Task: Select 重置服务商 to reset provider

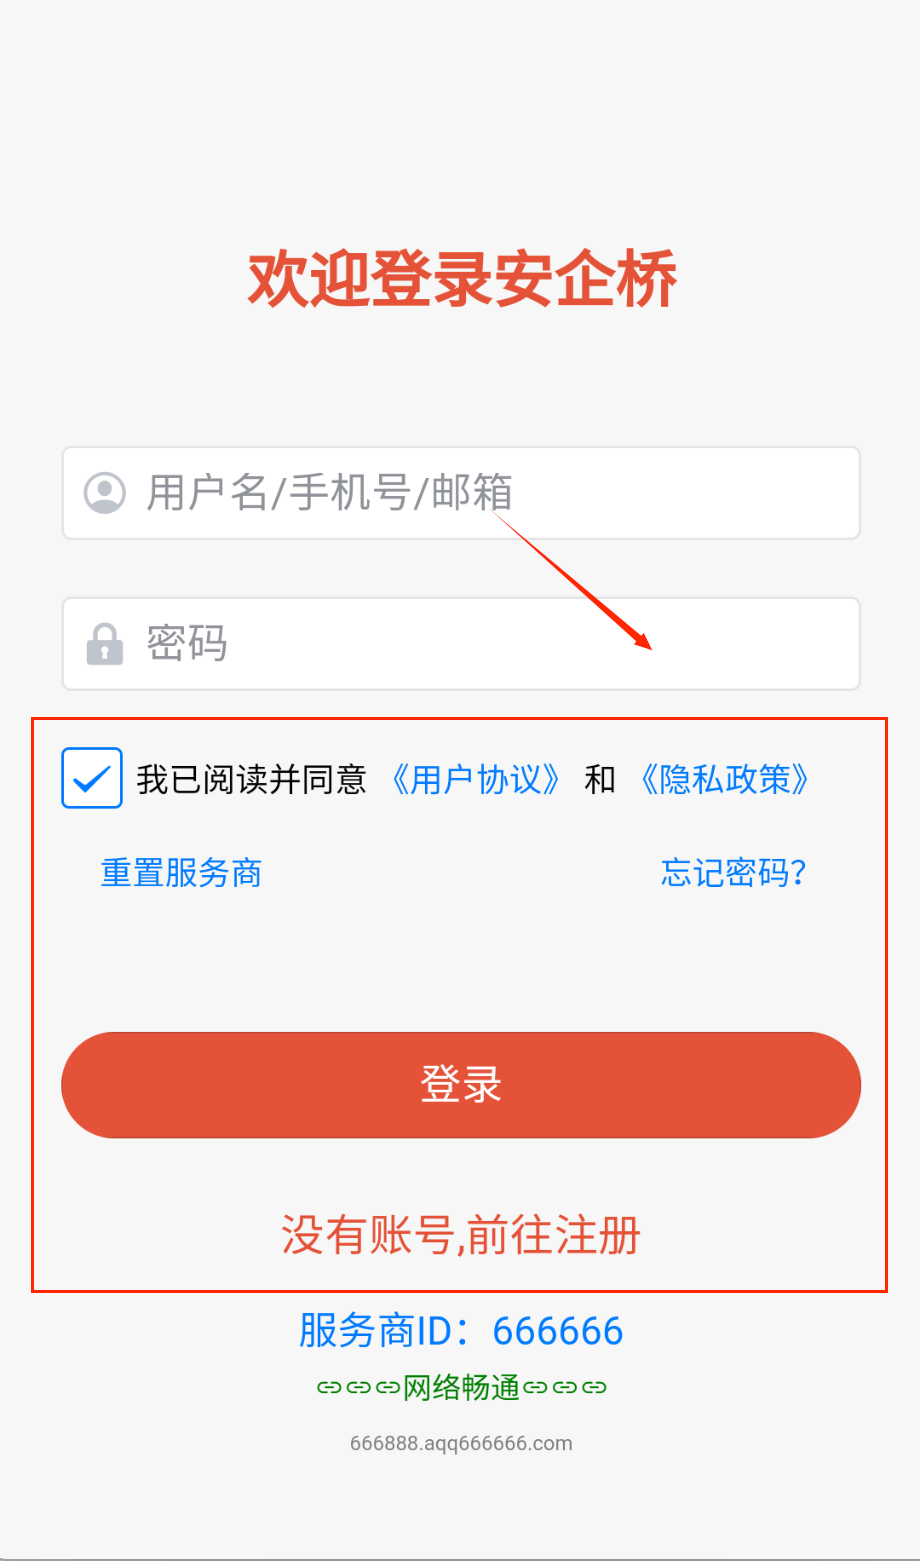Action: (x=181, y=873)
